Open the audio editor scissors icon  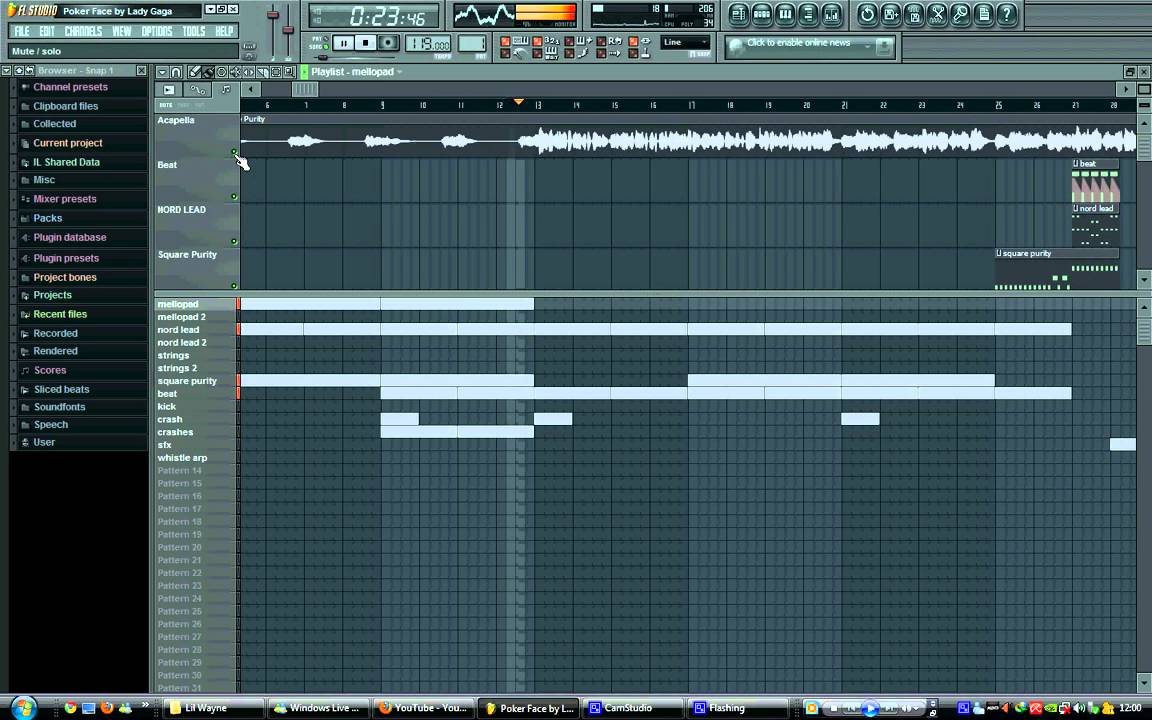pos(937,14)
